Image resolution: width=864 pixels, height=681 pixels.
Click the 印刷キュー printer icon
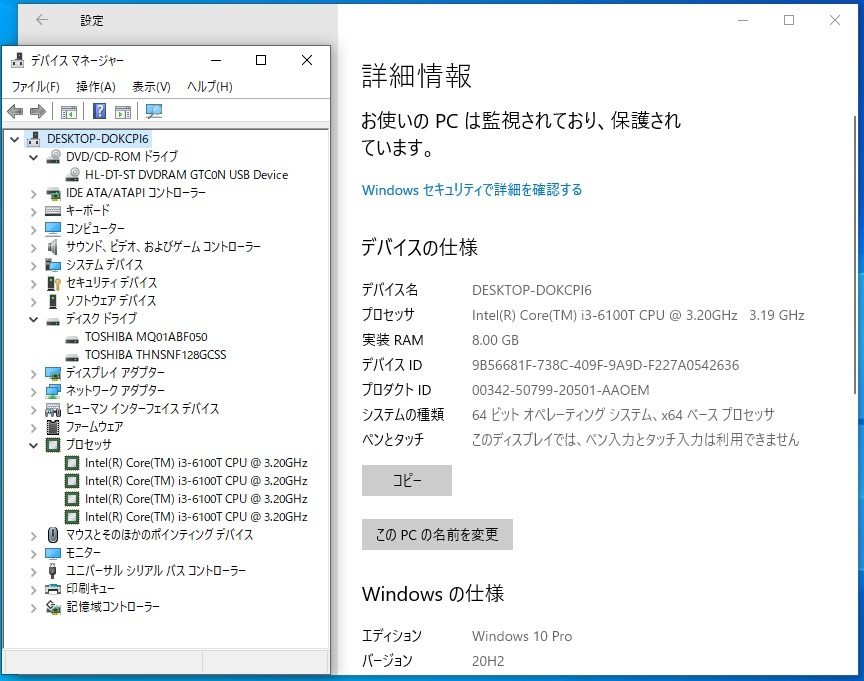coord(53,589)
